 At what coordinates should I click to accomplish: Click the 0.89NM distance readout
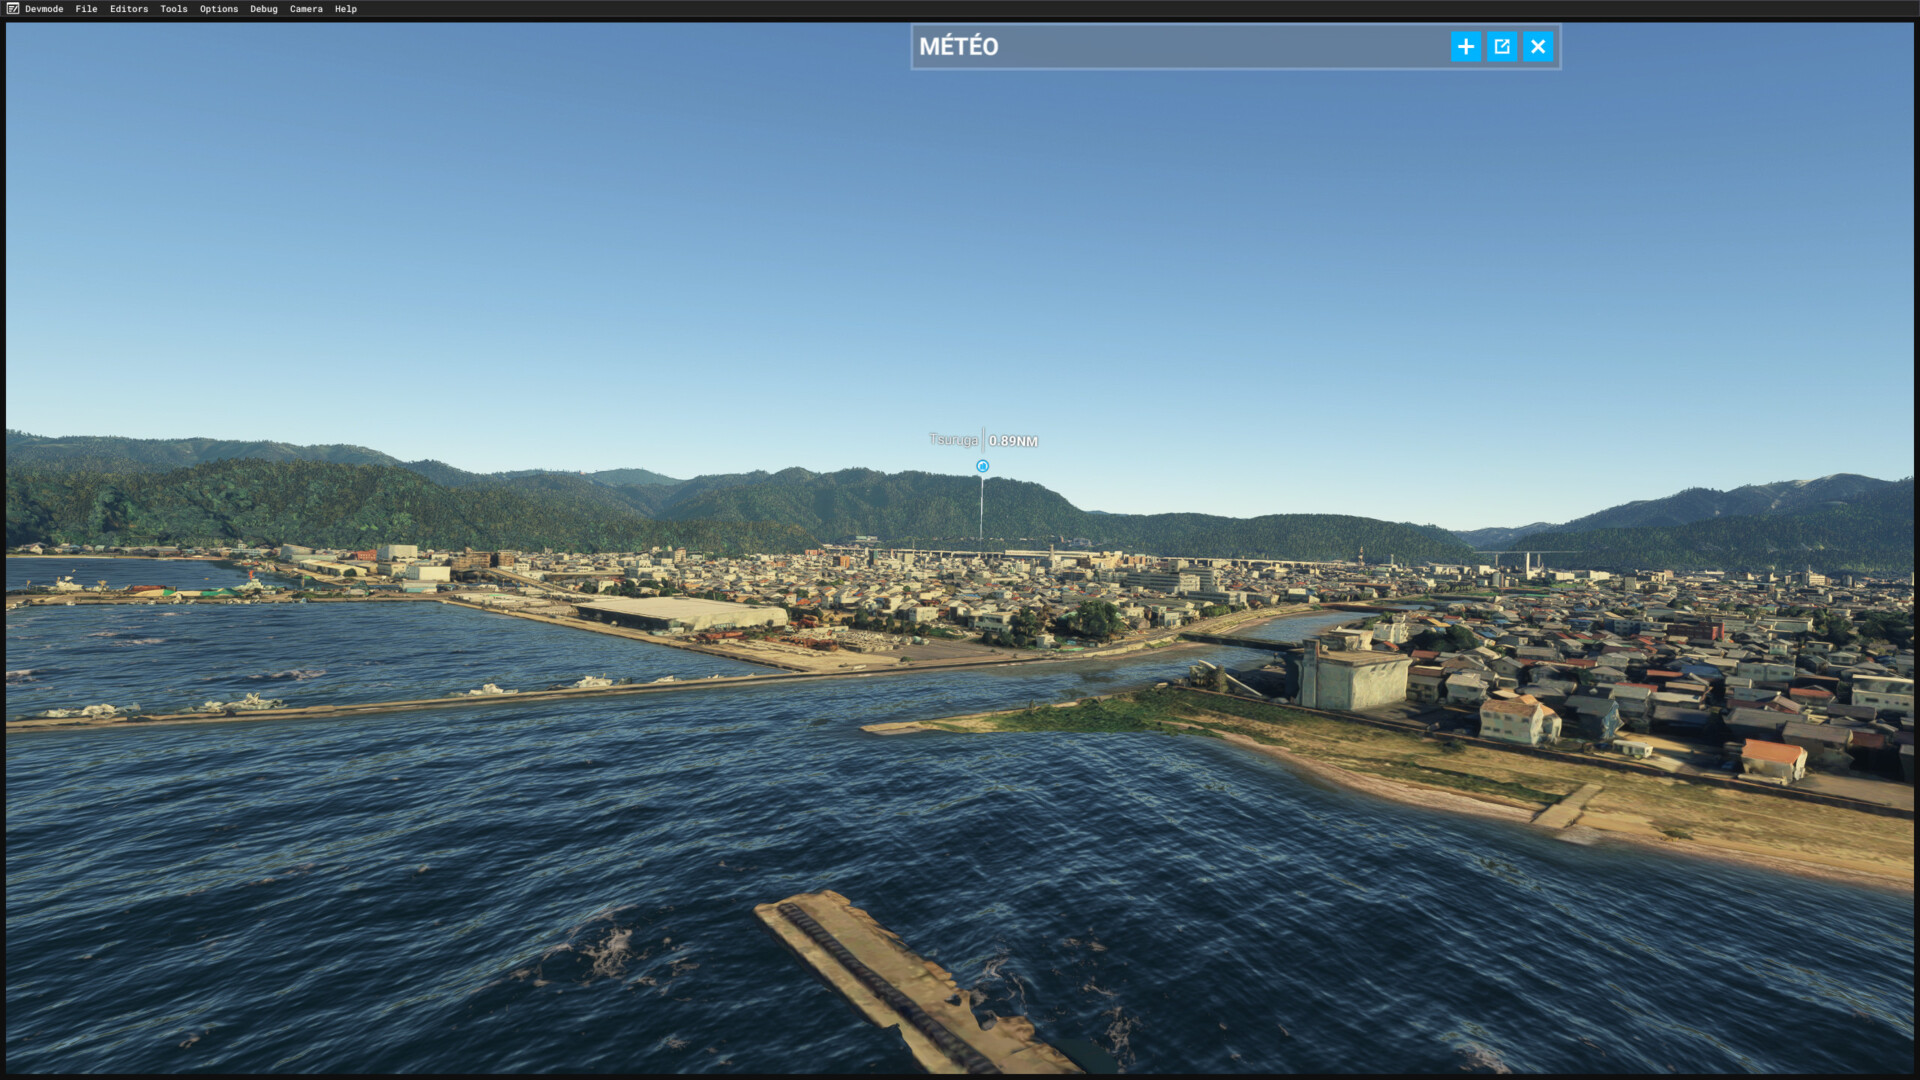click(1013, 441)
